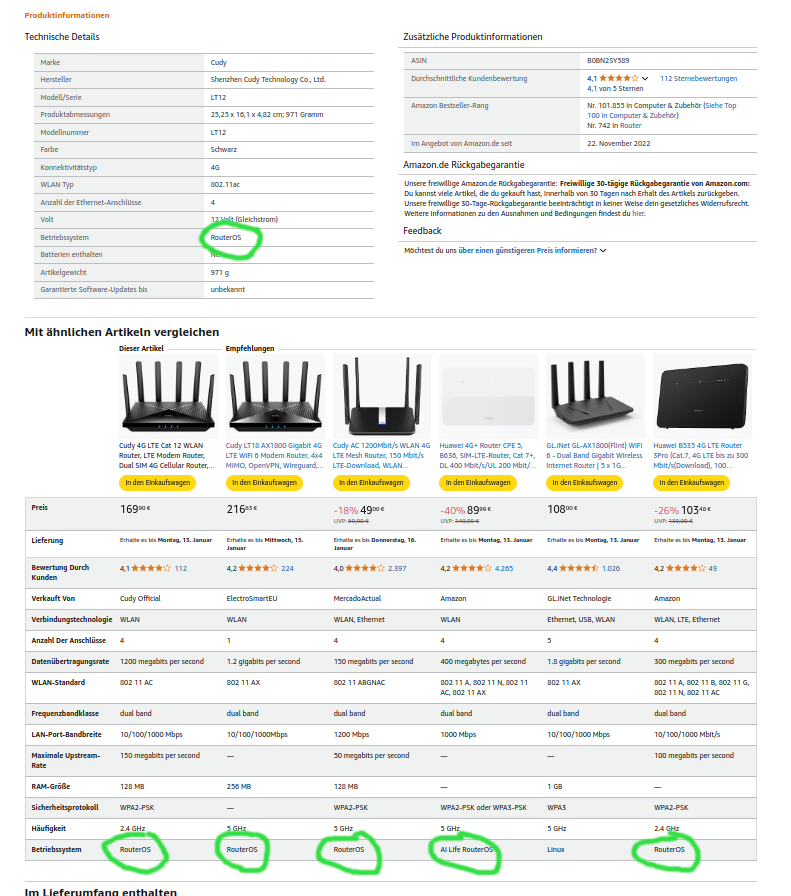
Task: Click the stars in Durchschnittliche Kundenbewertung row
Action: pos(618,78)
